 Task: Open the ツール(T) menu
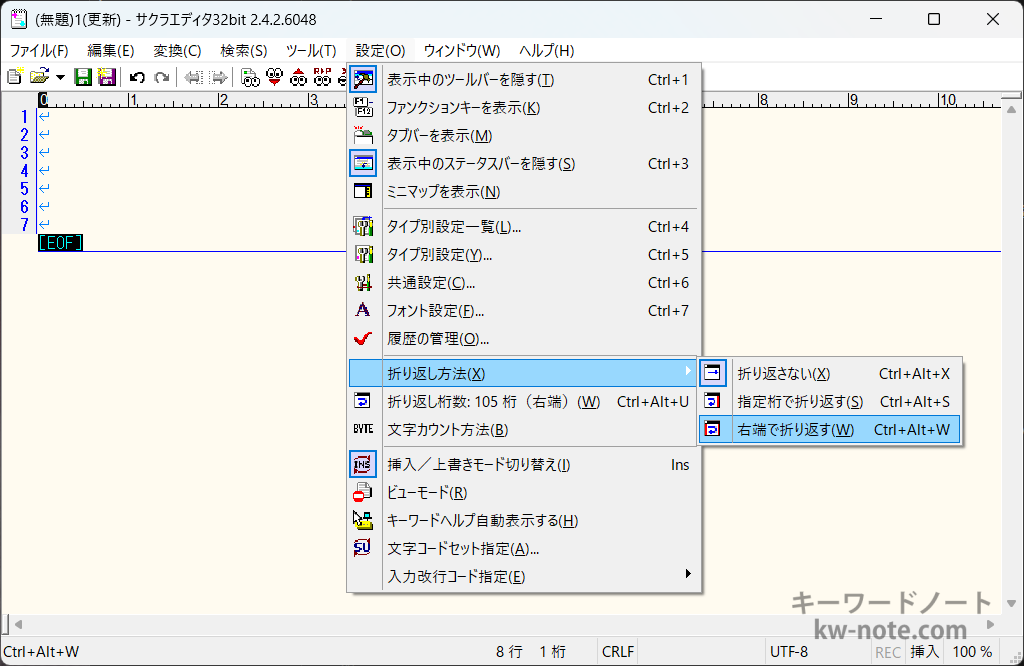311,50
